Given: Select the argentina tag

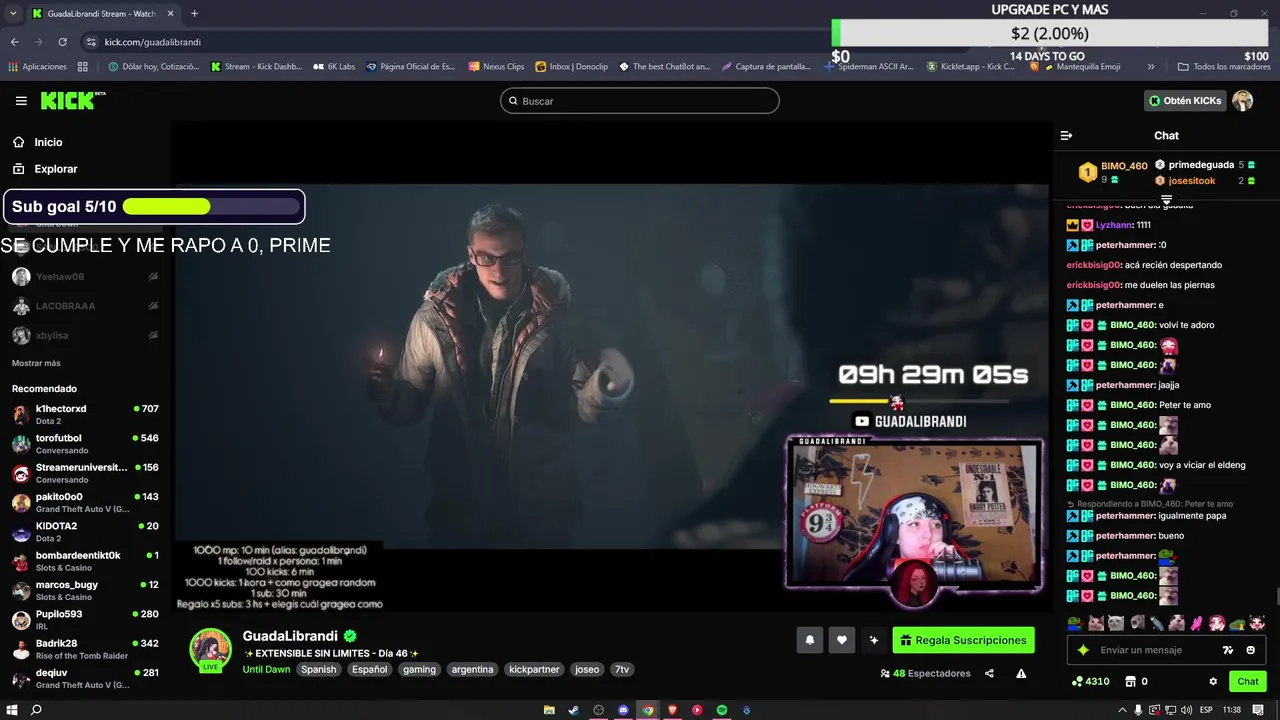Looking at the screenshot, I should (x=472, y=669).
